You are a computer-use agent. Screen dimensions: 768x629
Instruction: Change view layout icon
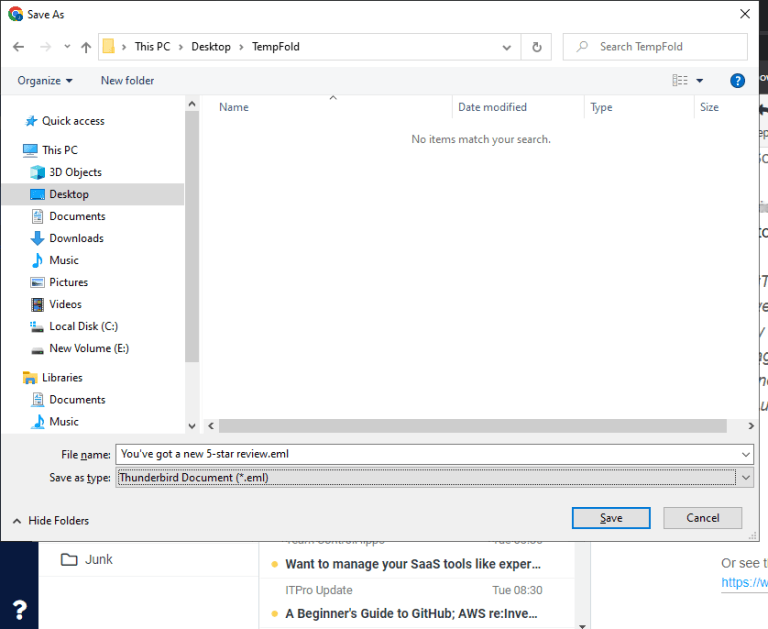point(680,80)
